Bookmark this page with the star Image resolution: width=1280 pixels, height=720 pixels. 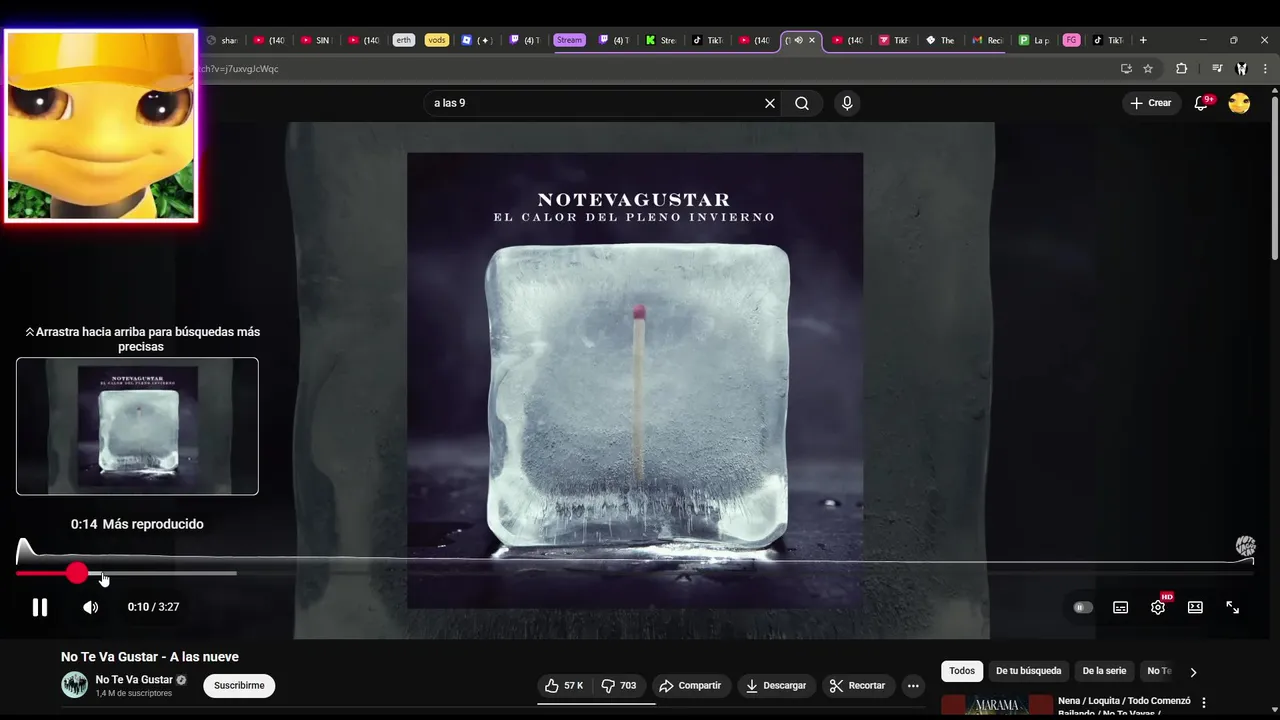(1148, 69)
